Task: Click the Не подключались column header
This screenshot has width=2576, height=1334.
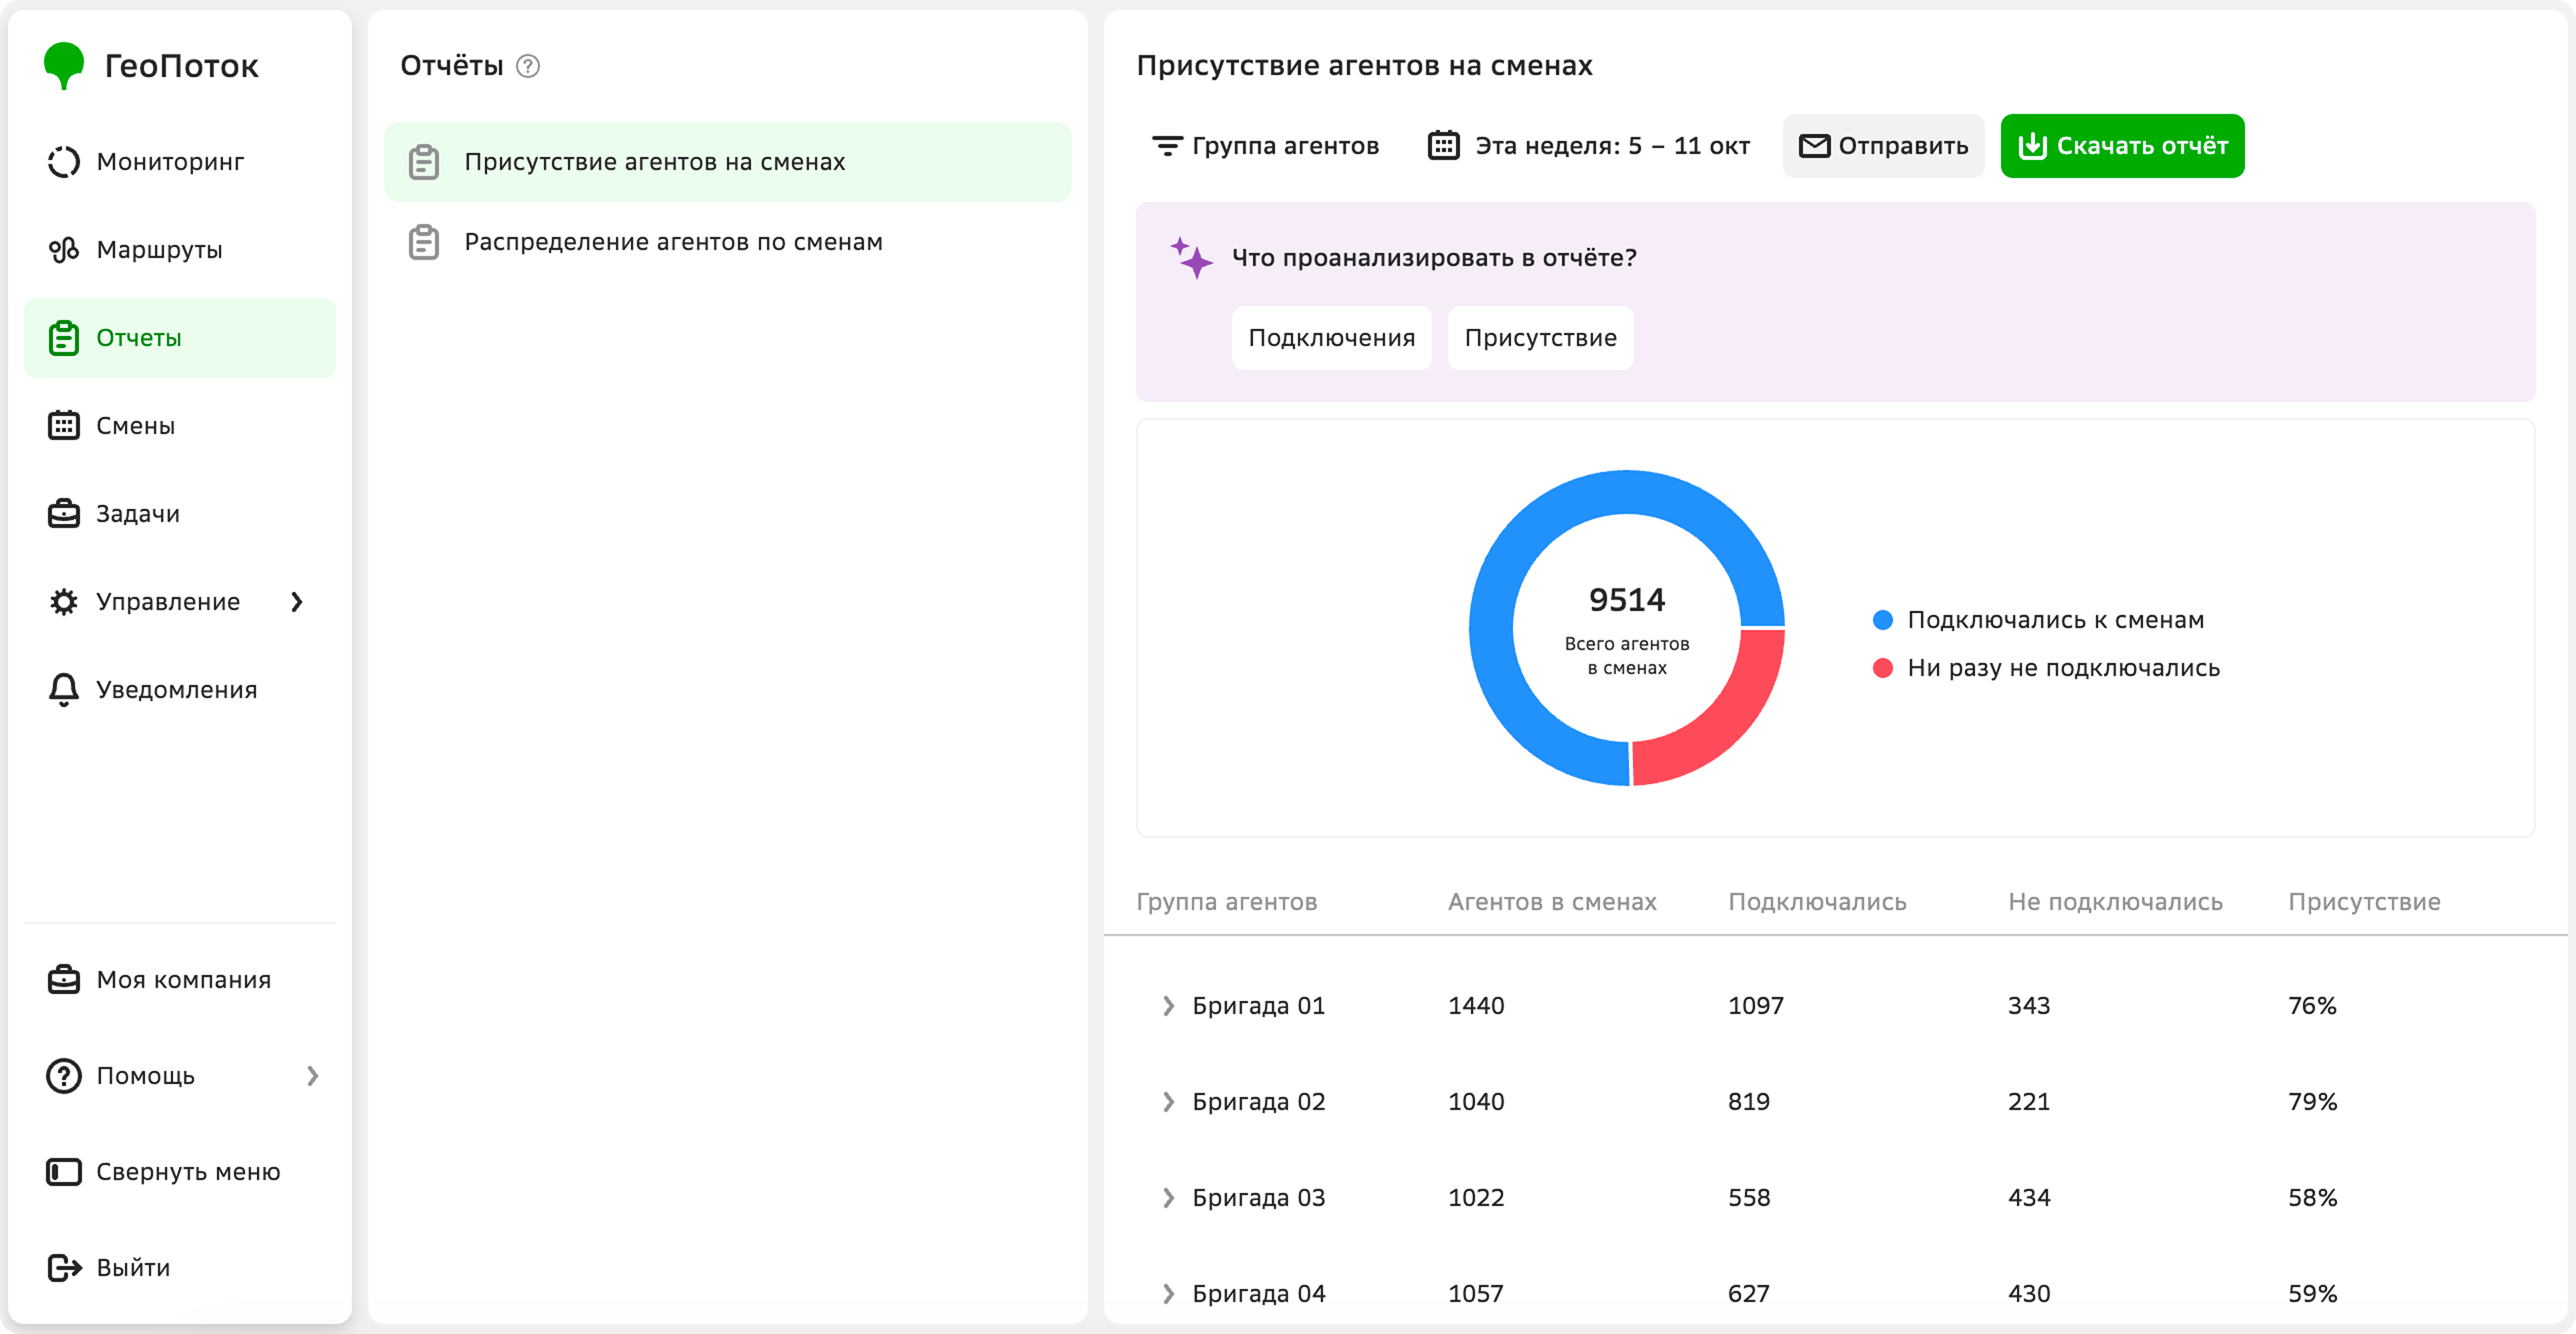Action: click(x=2115, y=902)
